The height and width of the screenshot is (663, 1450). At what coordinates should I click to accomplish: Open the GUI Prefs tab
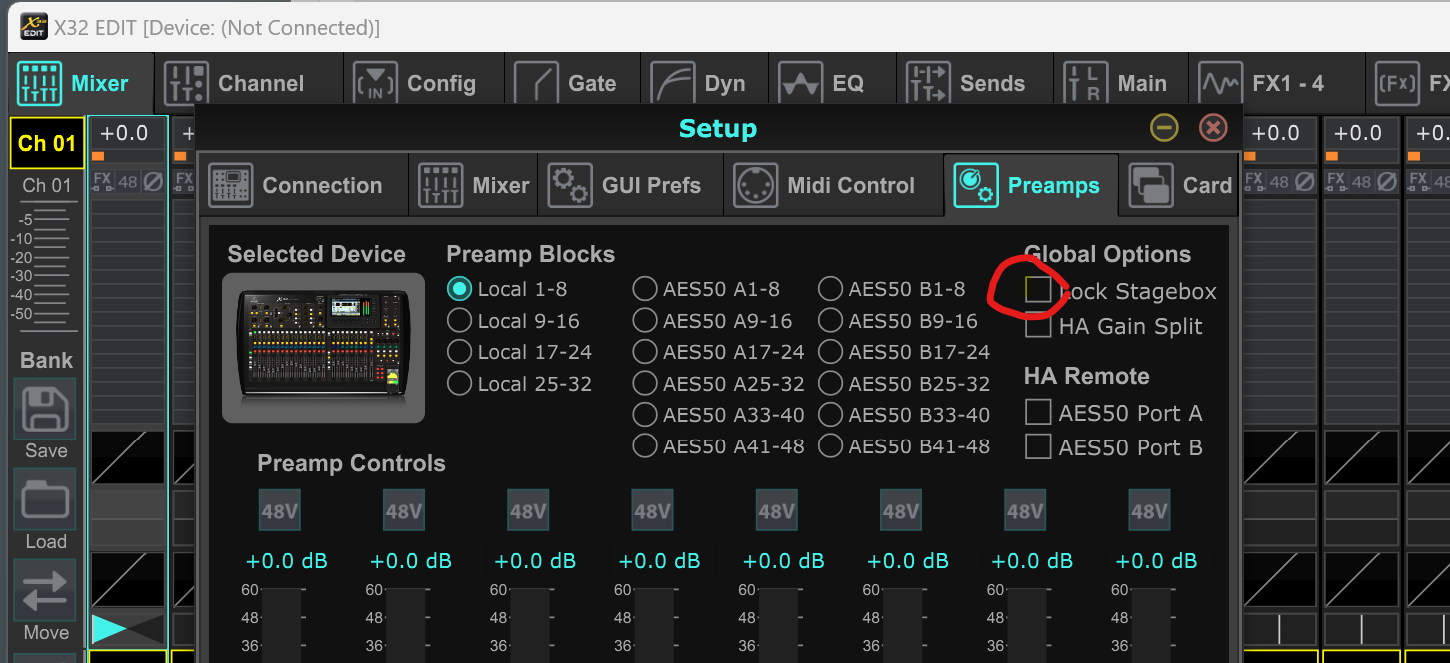click(x=630, y=185)
